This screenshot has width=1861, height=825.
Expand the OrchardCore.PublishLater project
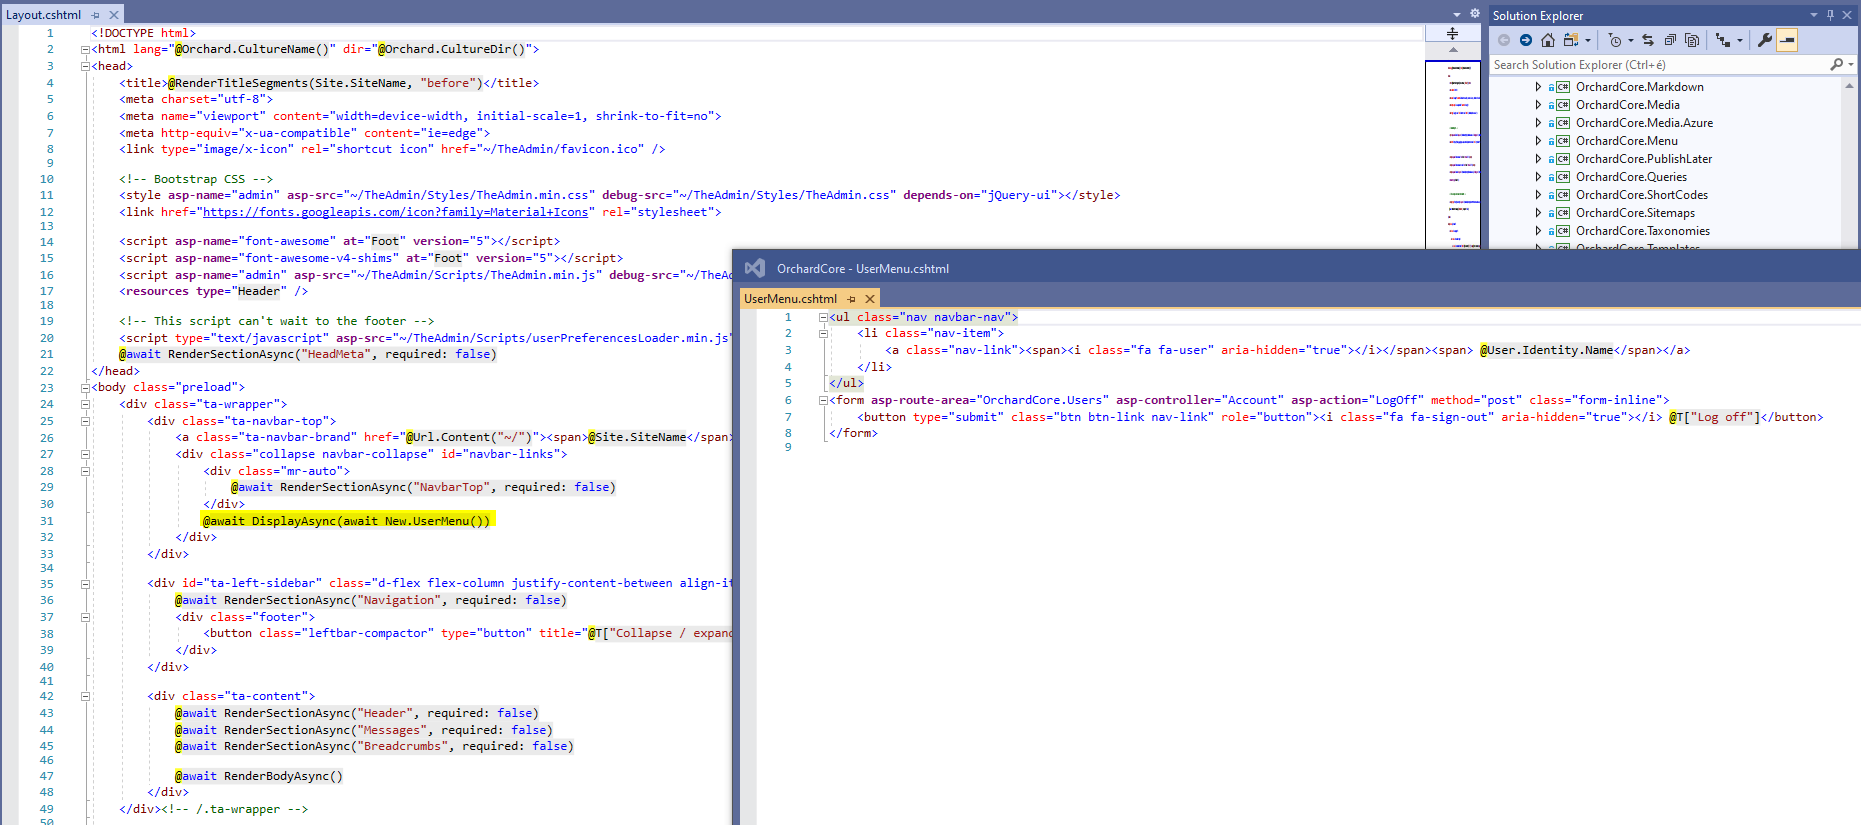(1538, 159)
